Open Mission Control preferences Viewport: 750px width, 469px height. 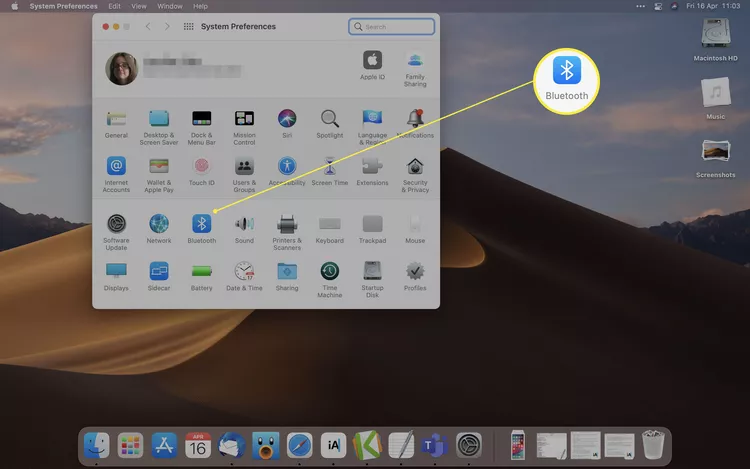(244, 128)
